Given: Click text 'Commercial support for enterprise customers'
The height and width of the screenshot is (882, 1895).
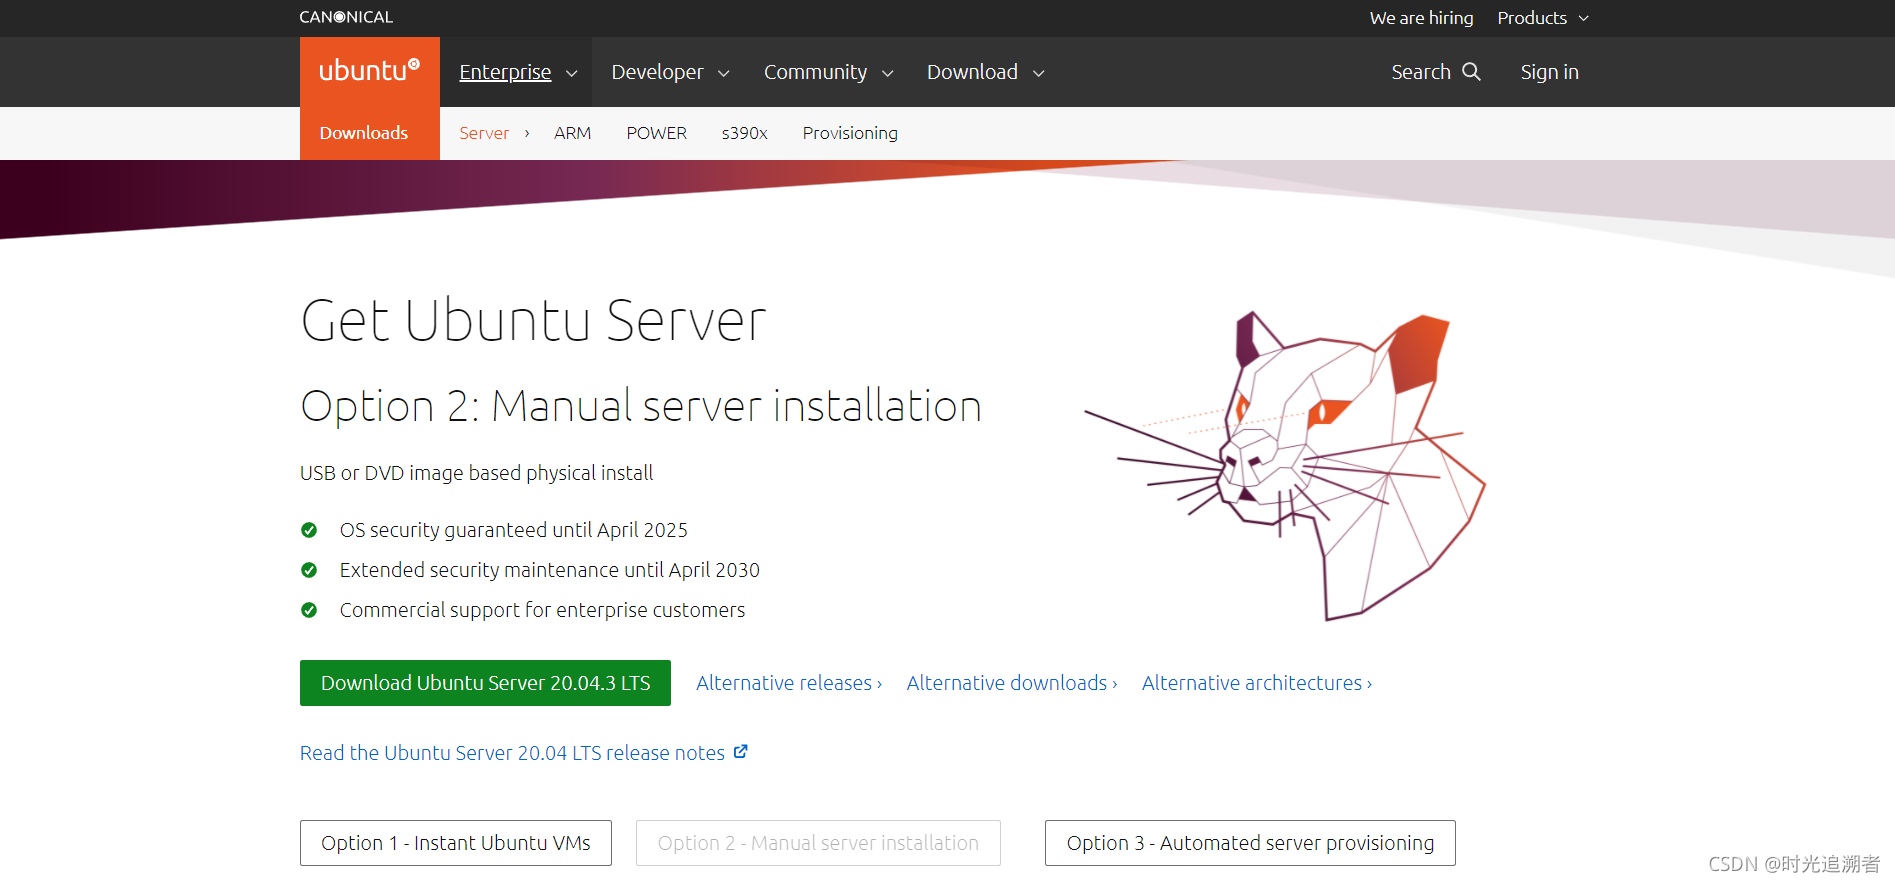Looking at the screenshot, I should (x=542, y=610).
